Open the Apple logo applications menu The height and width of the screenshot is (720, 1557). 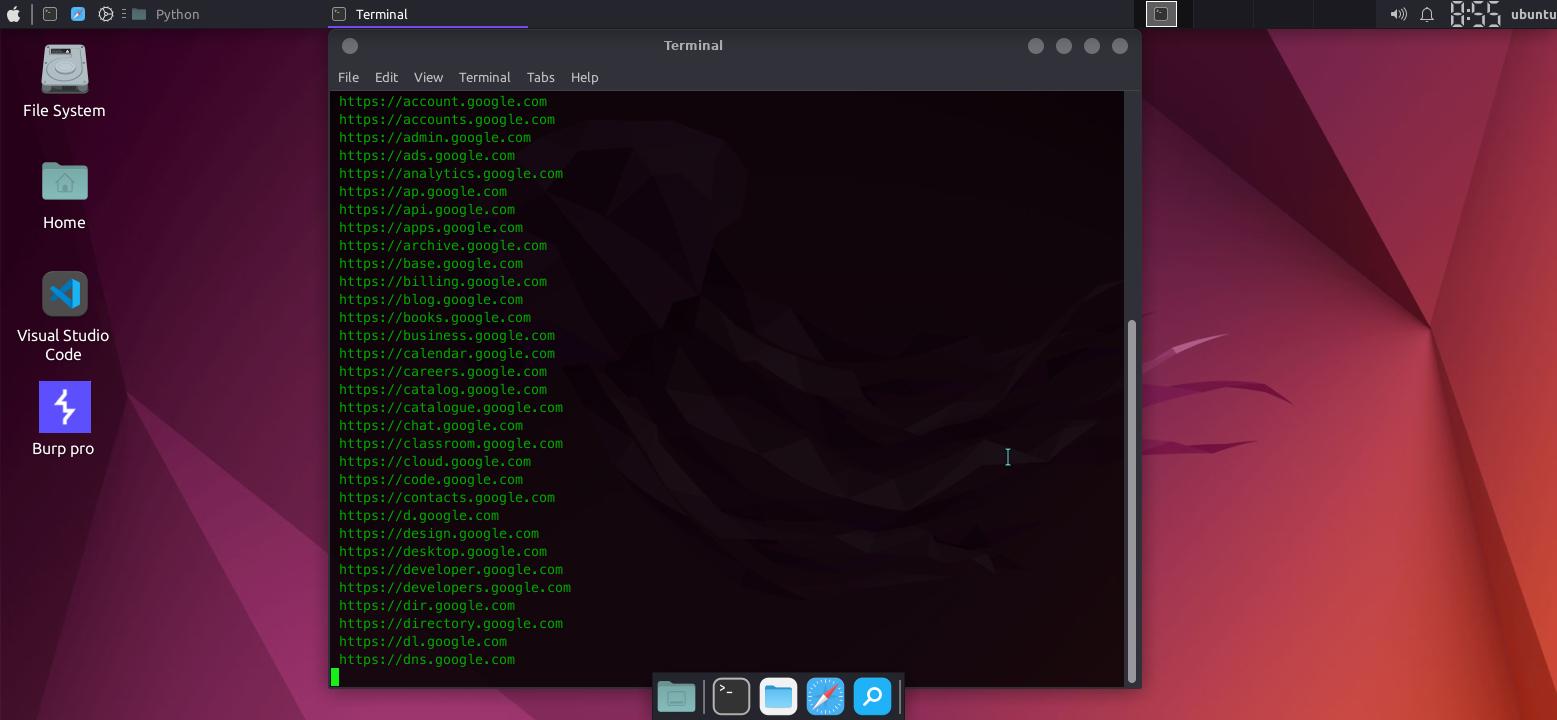click(x=13, y=14)
